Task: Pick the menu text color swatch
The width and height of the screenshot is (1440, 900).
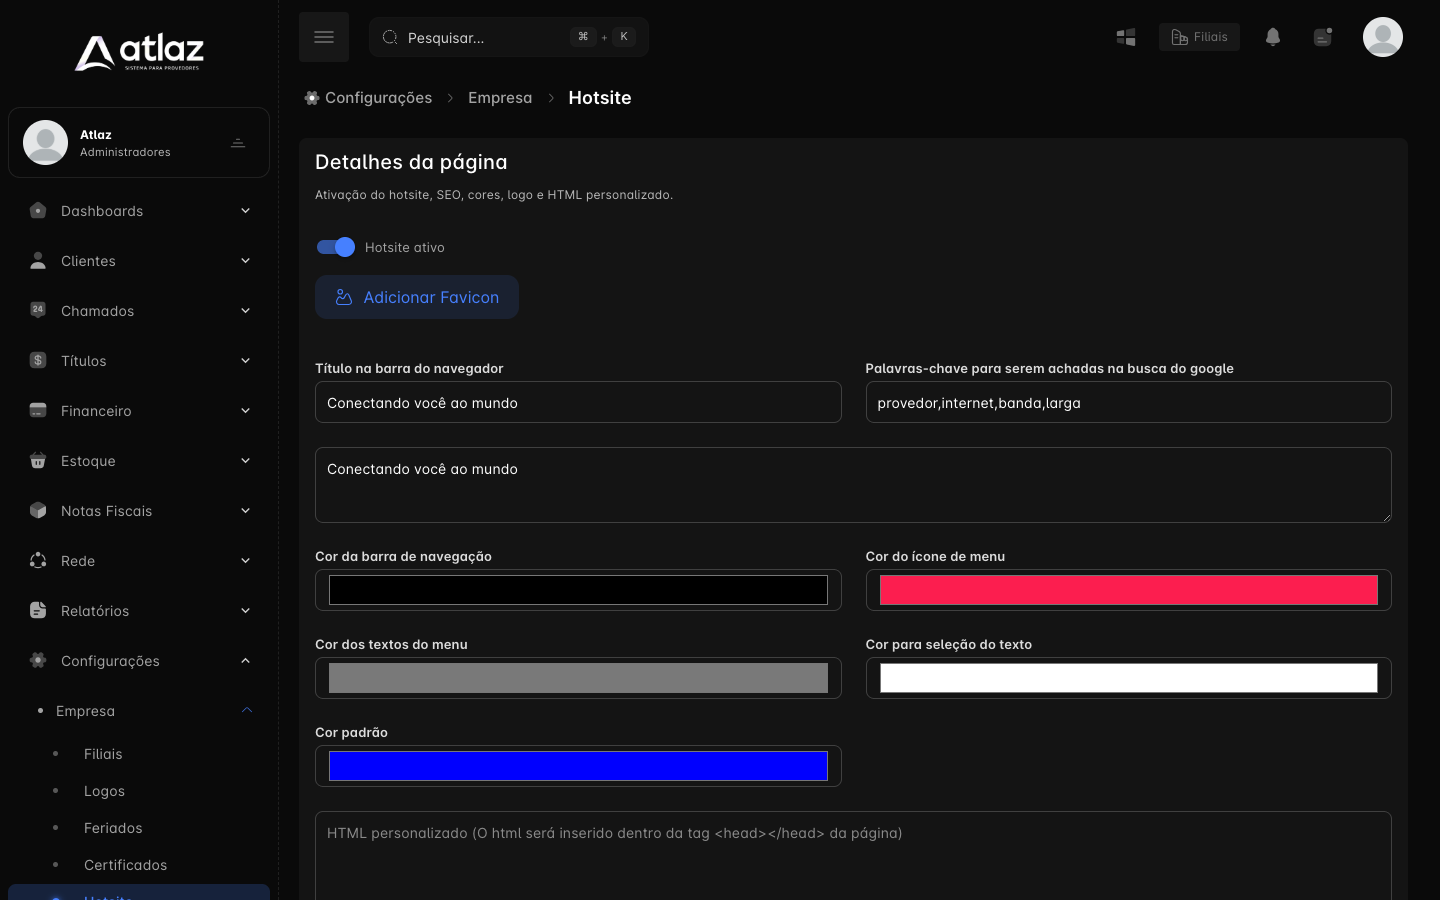Action: coord(578,678)
